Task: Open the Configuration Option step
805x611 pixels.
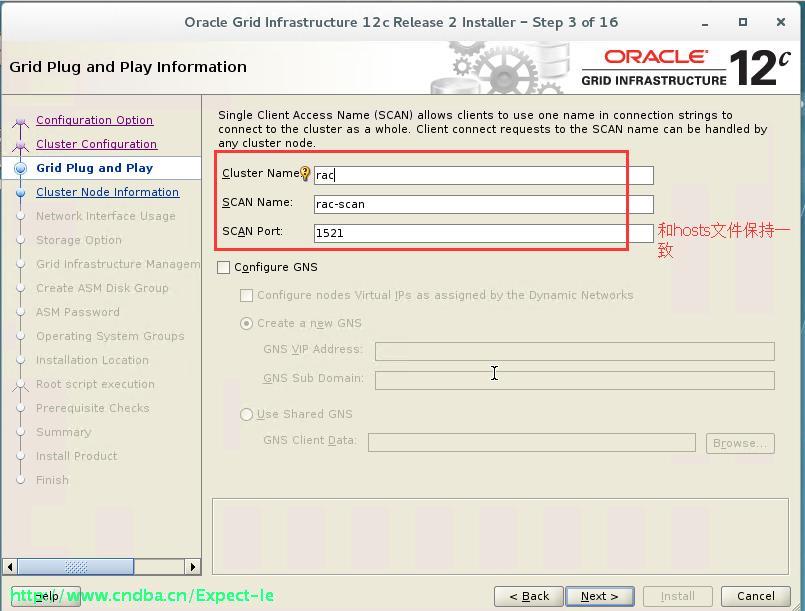Action: point(94,120)
